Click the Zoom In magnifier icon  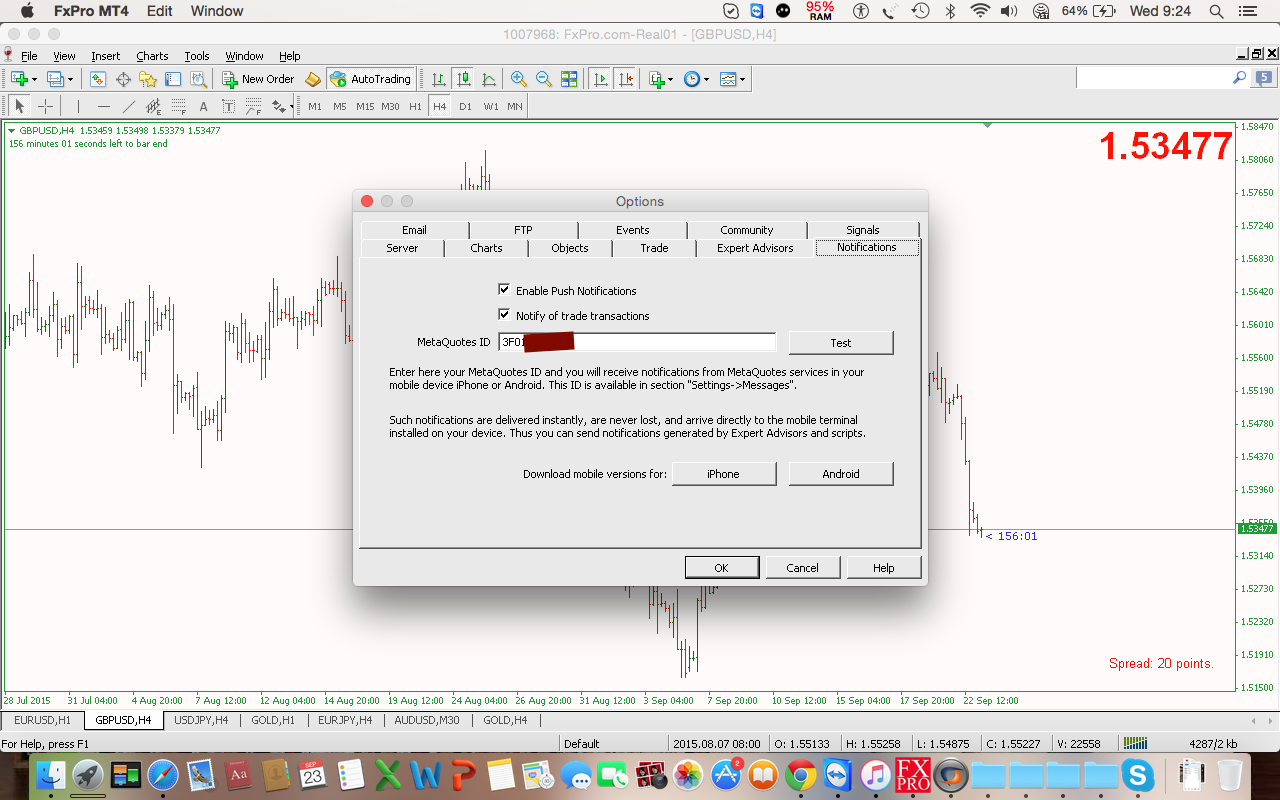click(518, 79)
